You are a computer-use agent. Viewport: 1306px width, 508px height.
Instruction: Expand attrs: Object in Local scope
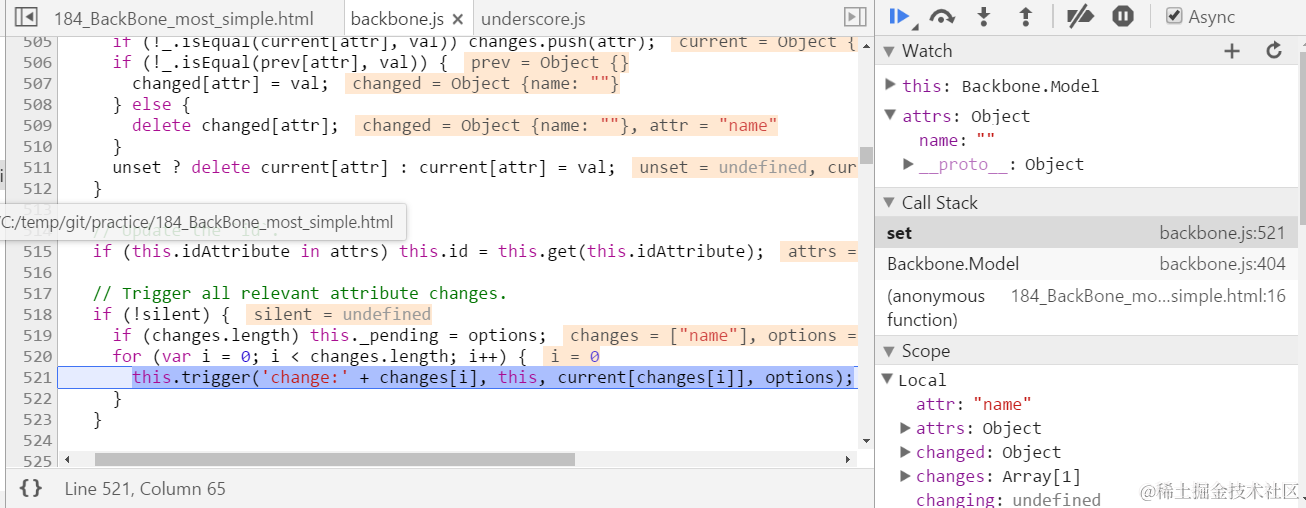click(907, 428)
